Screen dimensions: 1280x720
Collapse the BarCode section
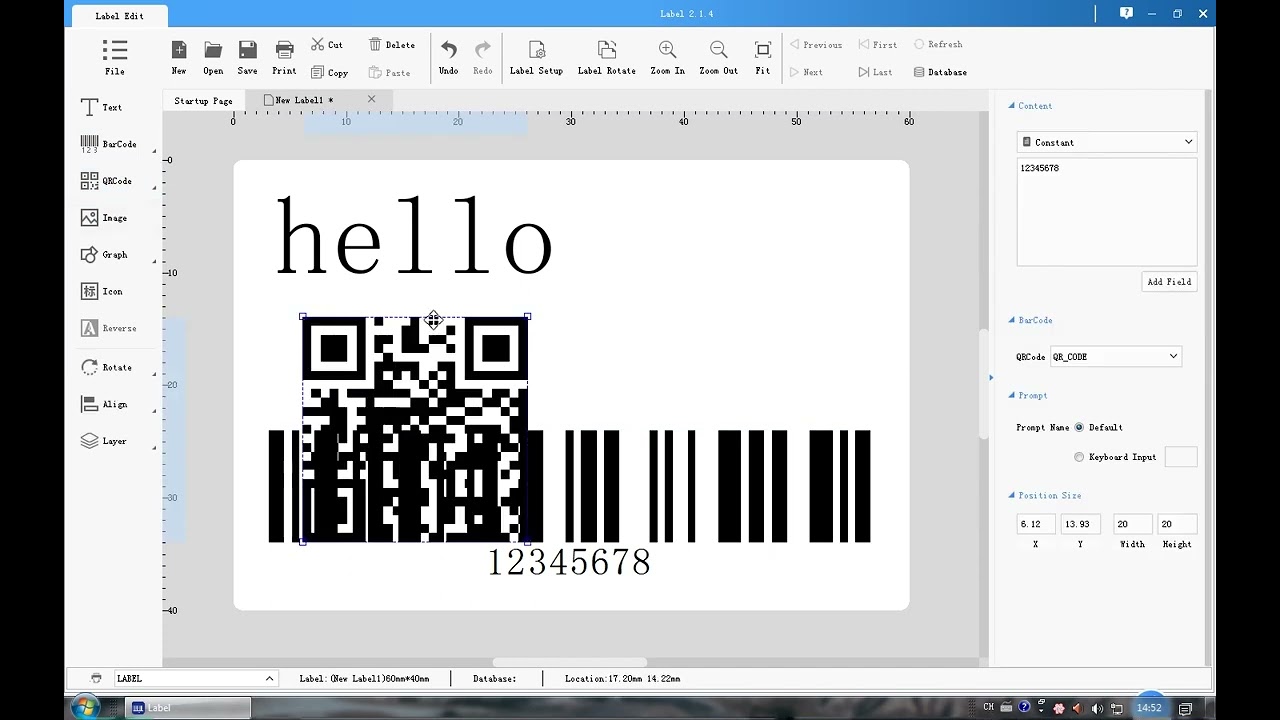click(x=1011, y=320)
